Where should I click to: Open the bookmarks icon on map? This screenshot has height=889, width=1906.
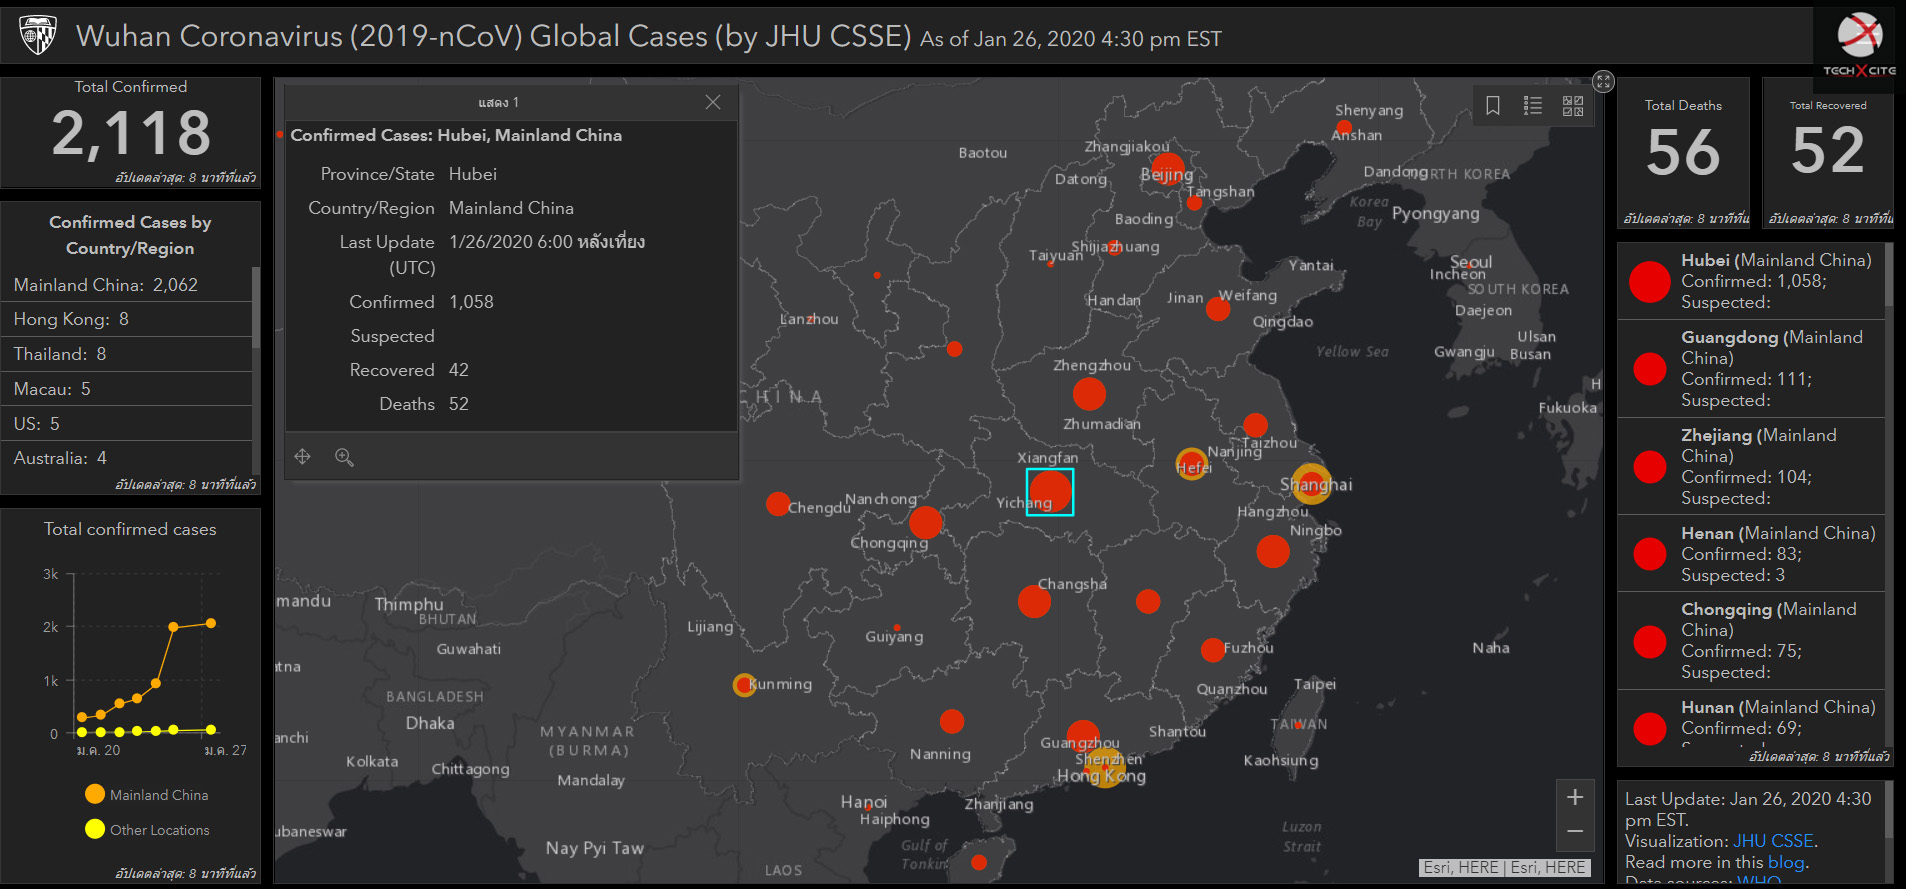1493,106
